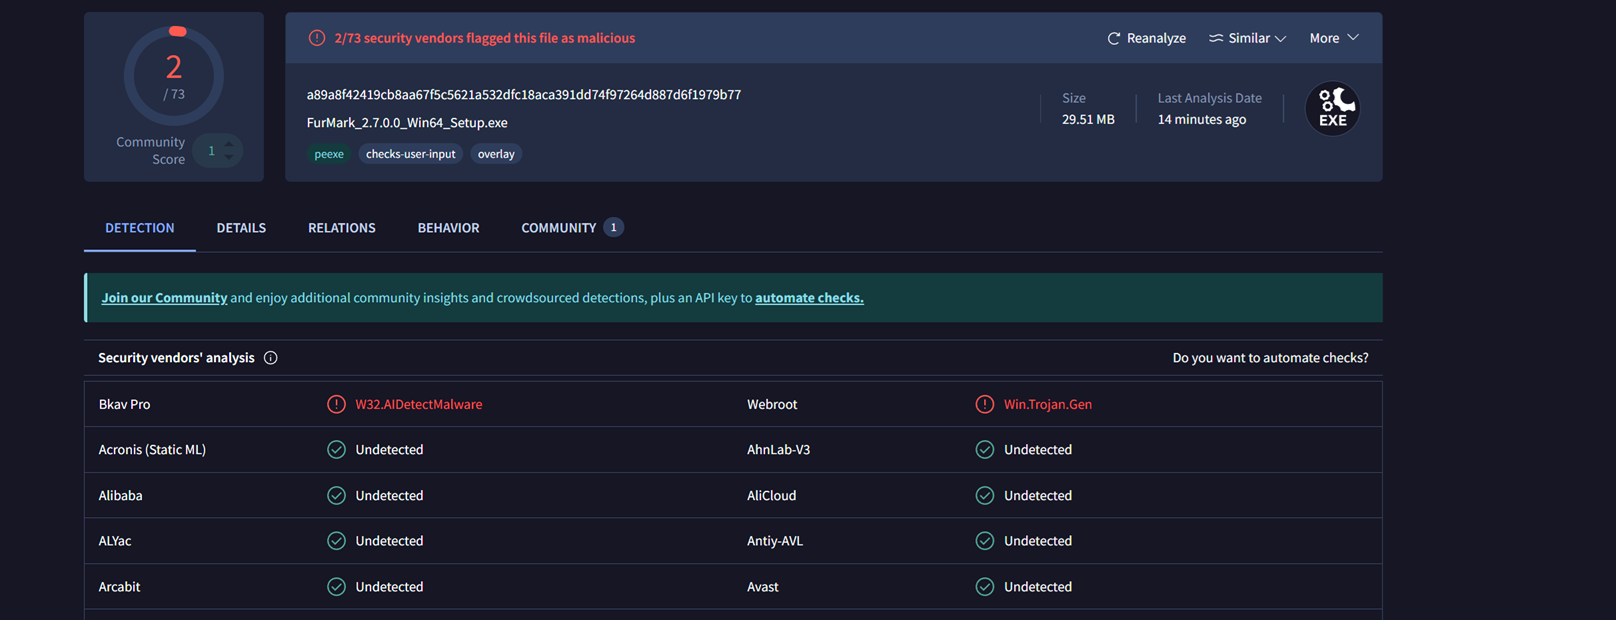Select the overlay tag

tap(496, 154)
